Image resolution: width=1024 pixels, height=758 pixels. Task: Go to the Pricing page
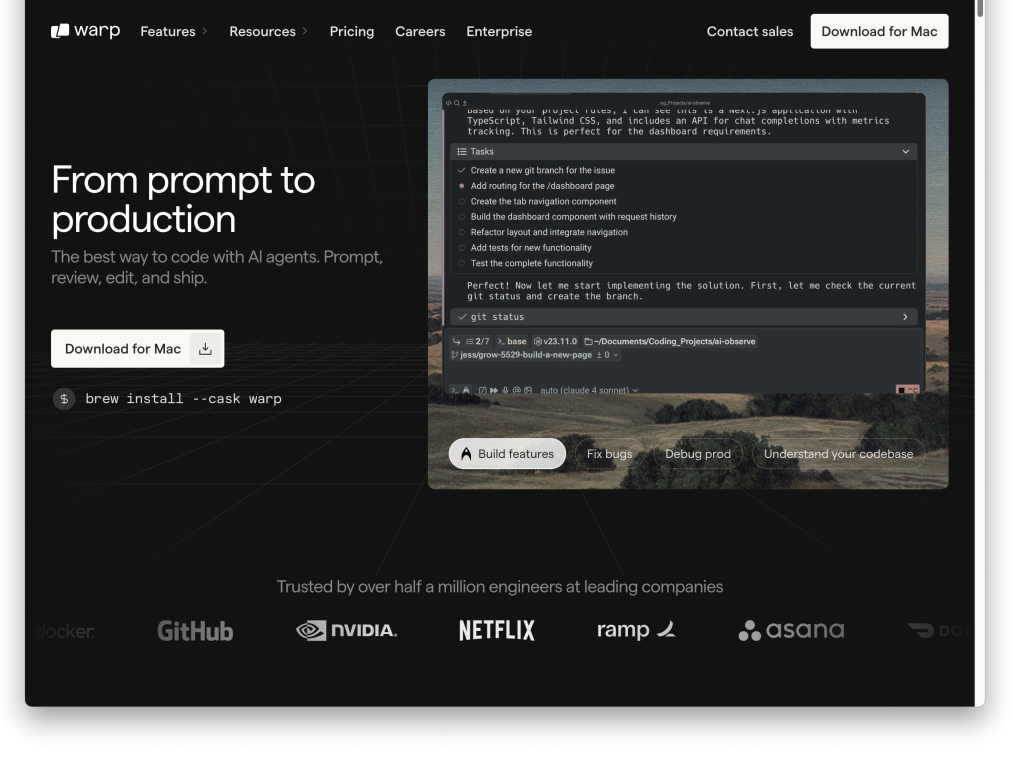tap(352, 31)
